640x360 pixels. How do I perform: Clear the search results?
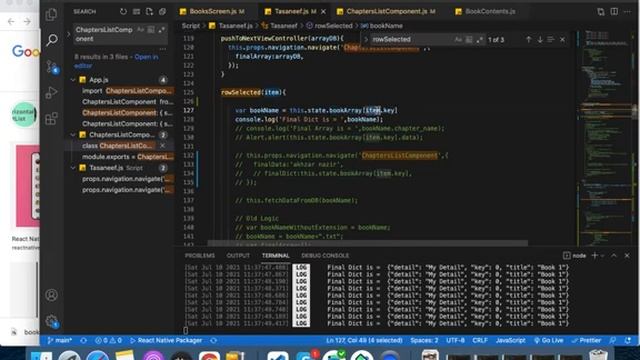pyautogui.click(x=136, y=11)
